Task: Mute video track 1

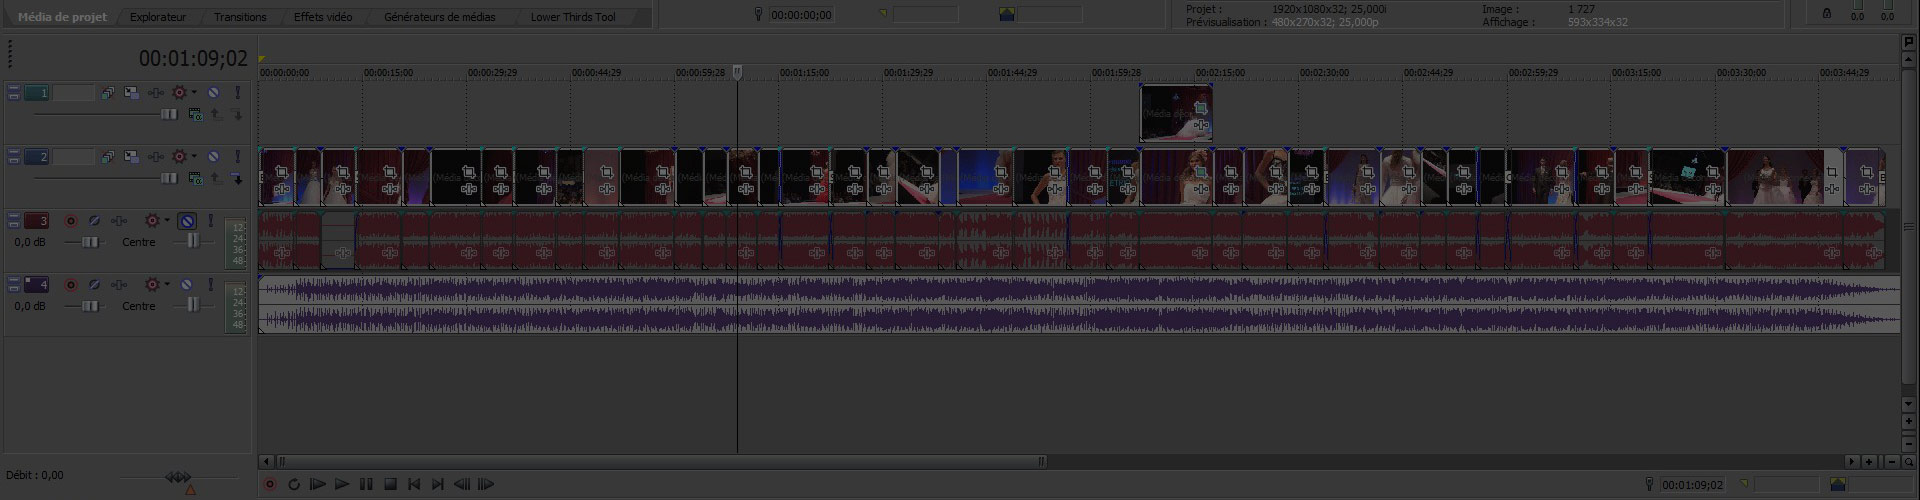Action: click(213, 92)
